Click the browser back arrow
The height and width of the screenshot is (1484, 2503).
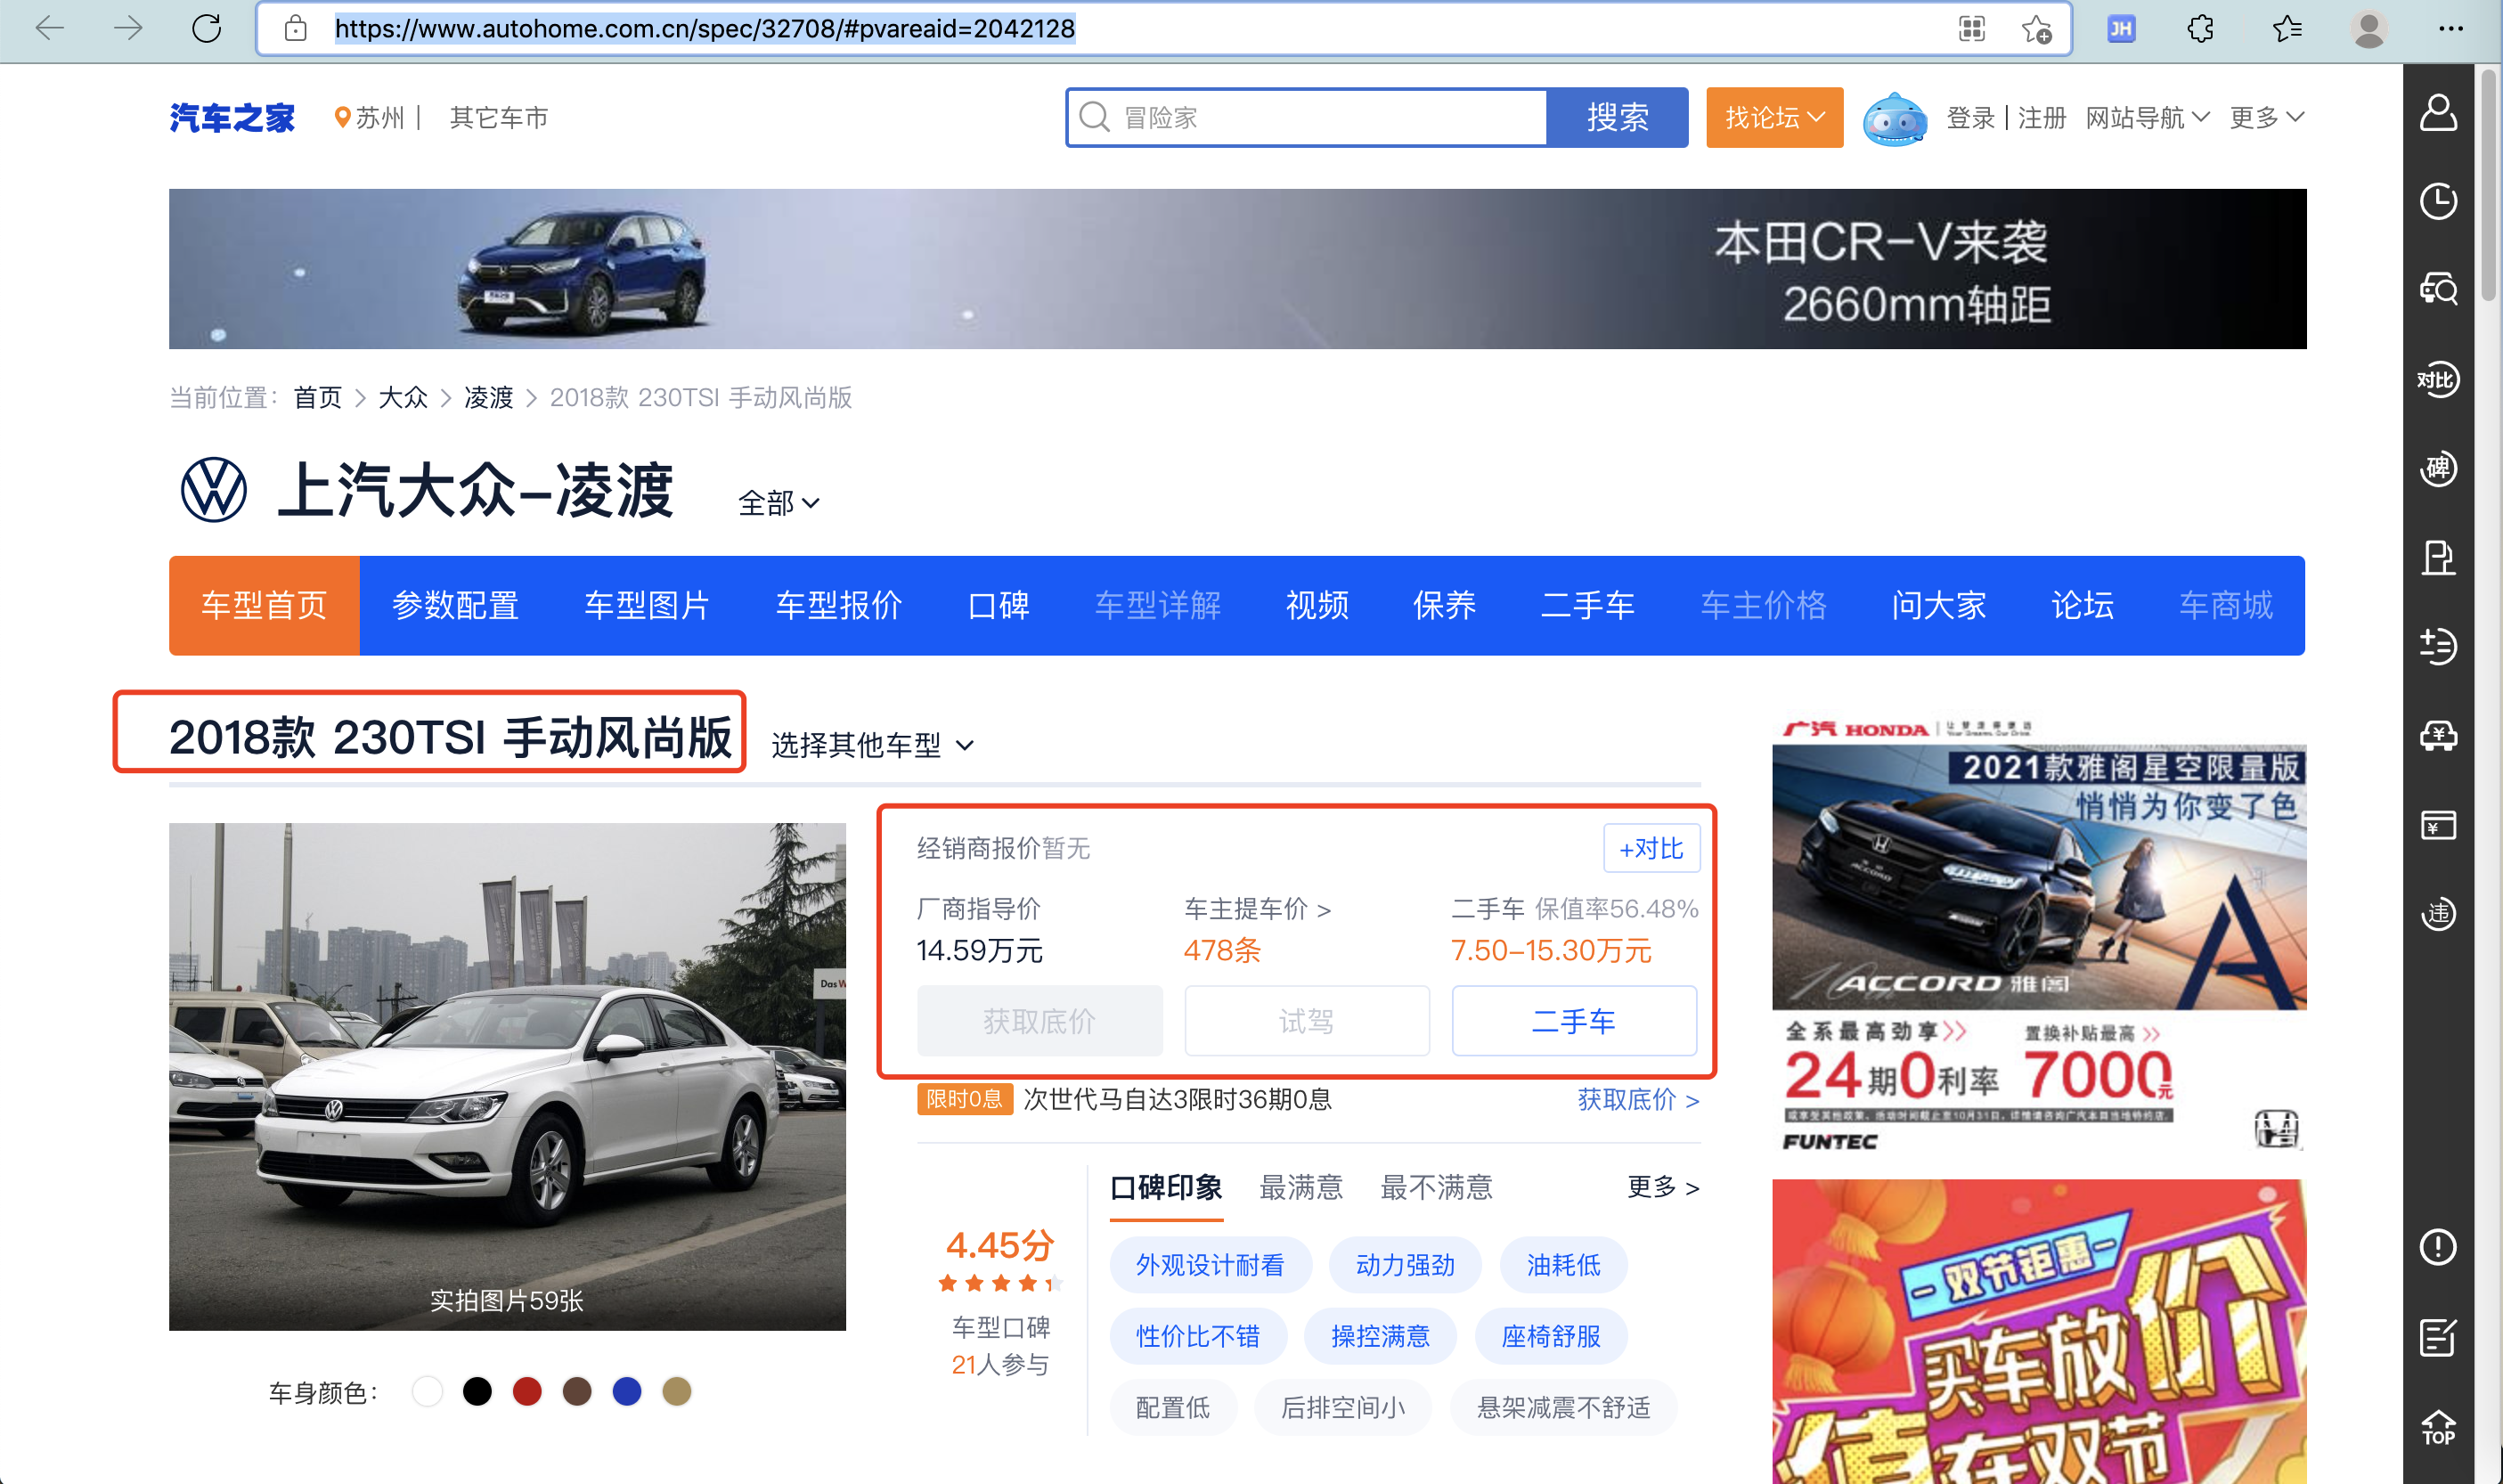click(x=49, y=28)
